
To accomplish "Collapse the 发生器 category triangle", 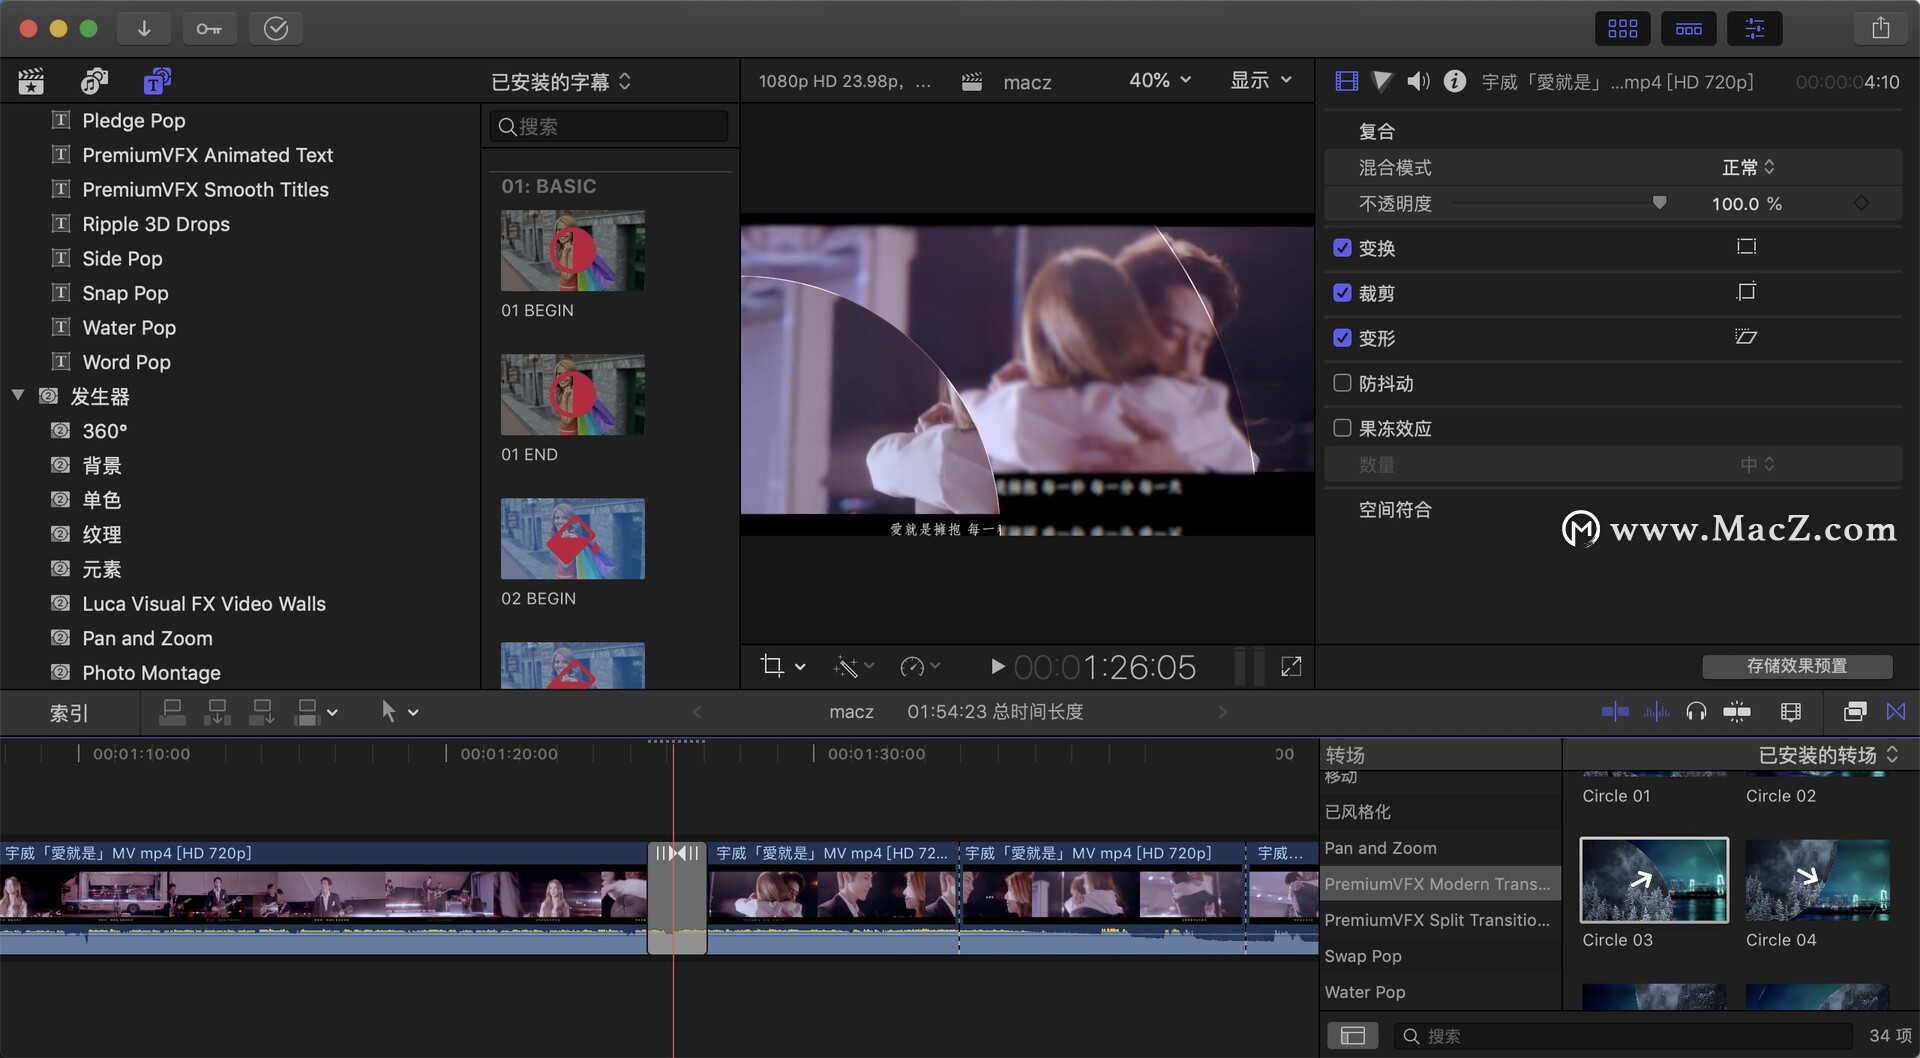I will point(18,396).
